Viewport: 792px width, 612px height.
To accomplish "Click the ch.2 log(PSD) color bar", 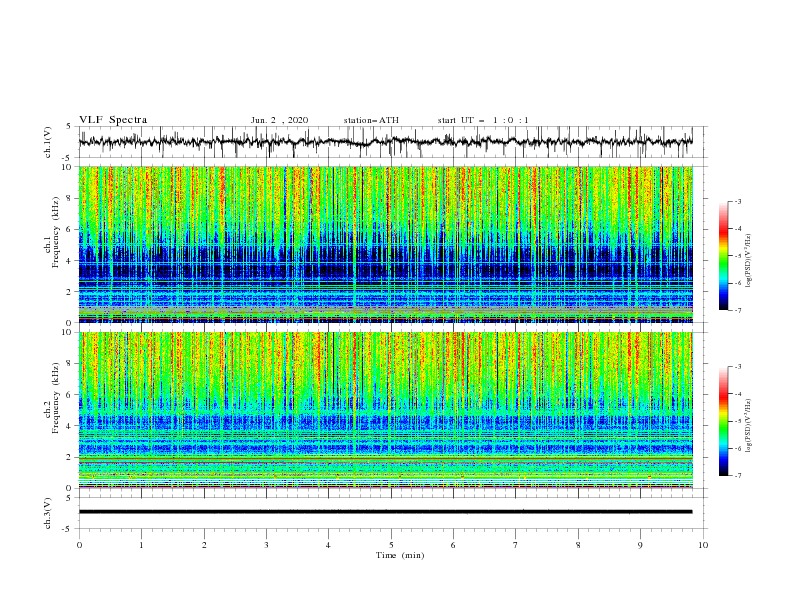I will point(723,421).
